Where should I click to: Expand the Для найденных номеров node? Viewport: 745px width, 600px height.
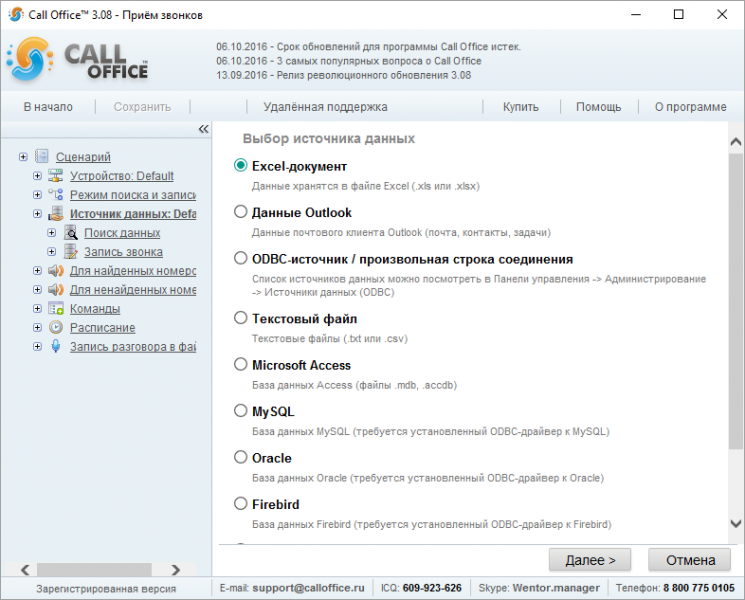point(37,270)
